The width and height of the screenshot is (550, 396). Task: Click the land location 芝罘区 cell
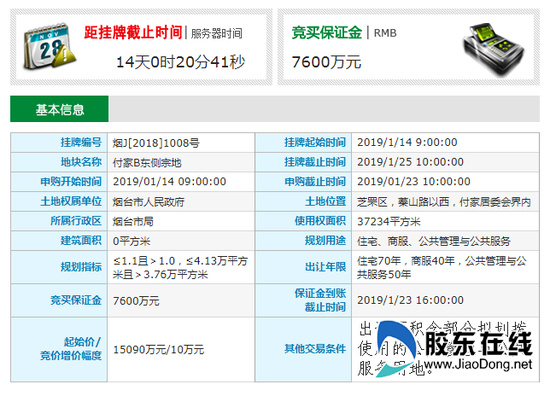[x=444, y=202]
